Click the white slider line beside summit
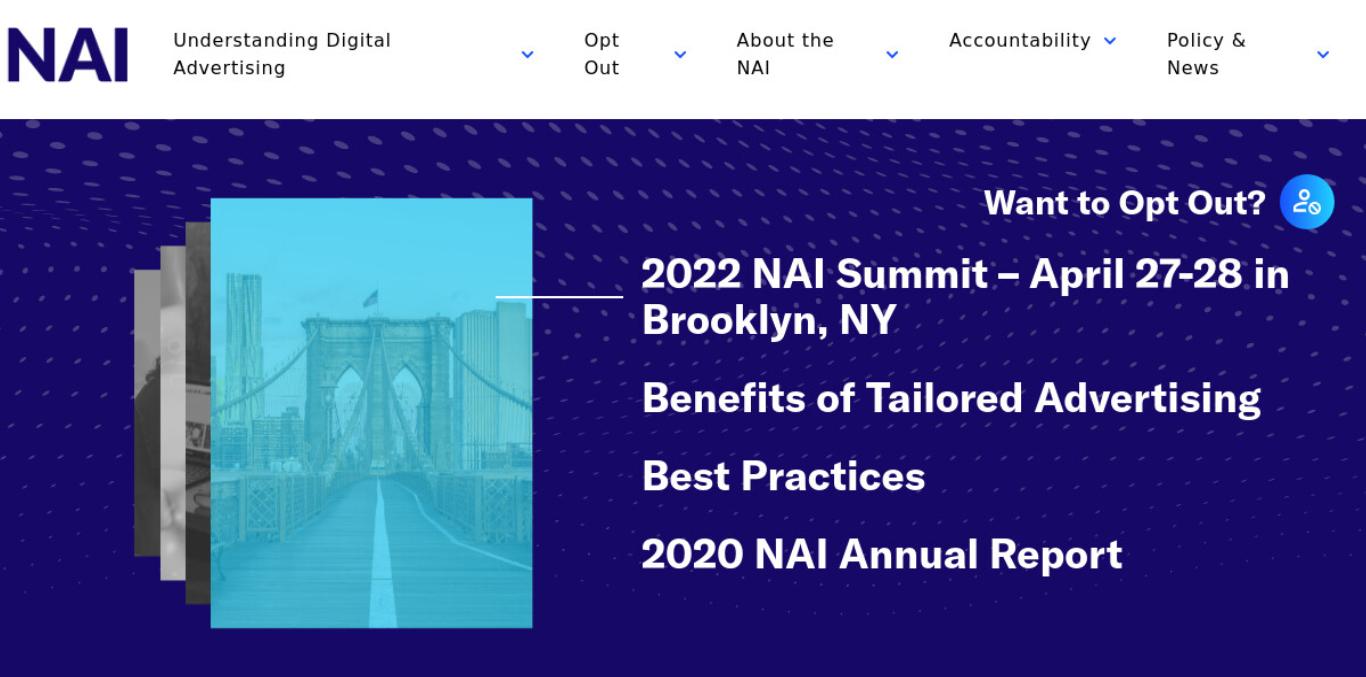1366x677 pixels. pyautogui.click(x=559, y=297)
